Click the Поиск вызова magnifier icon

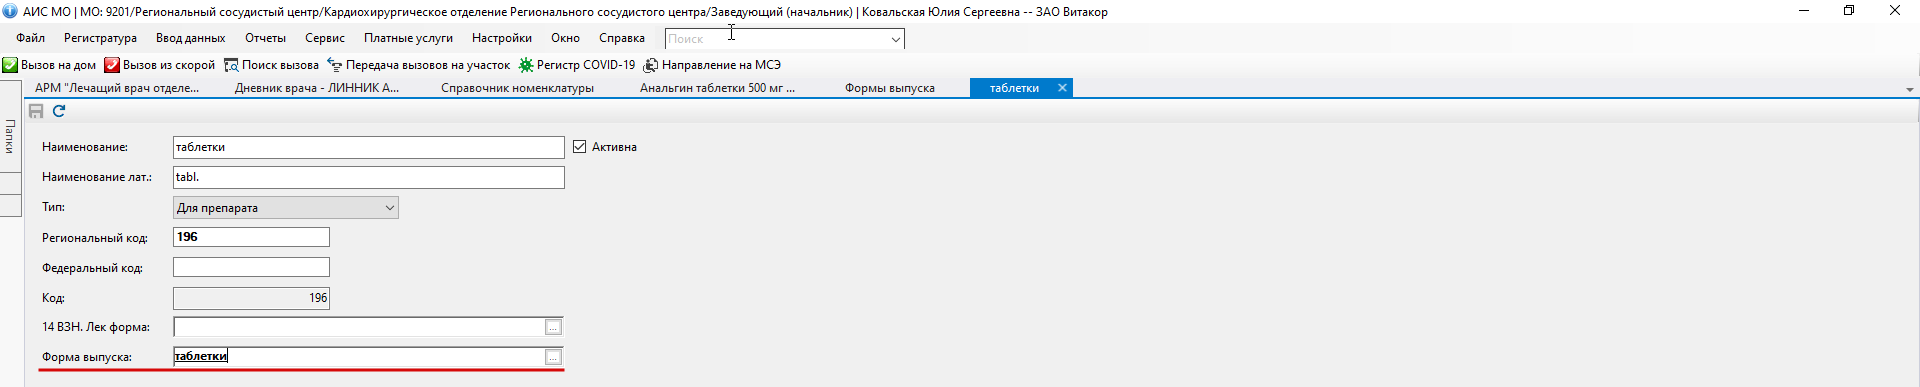[x=231, y=65]
